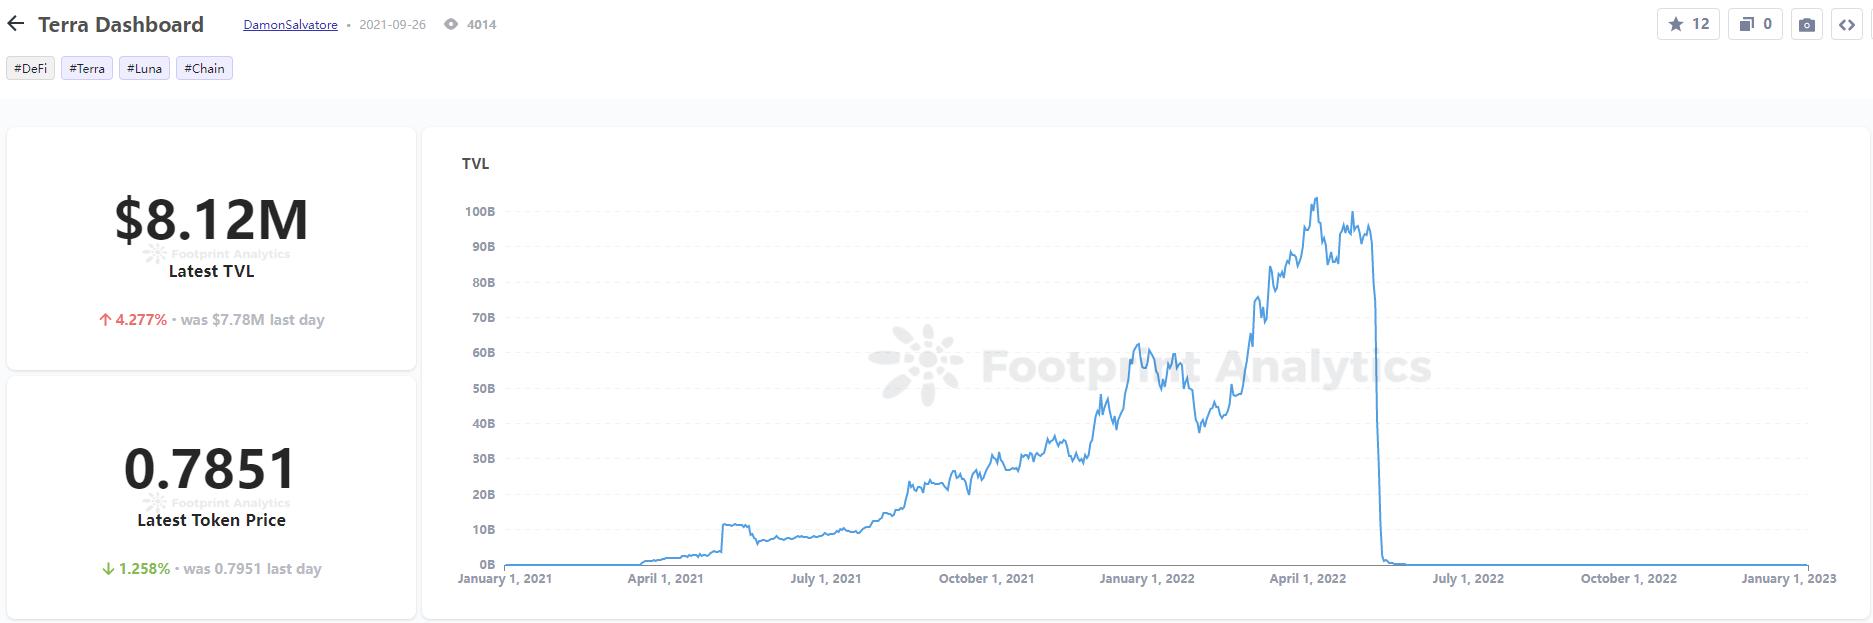
Task: Click the #Luna tag
Action: (144, 68)
